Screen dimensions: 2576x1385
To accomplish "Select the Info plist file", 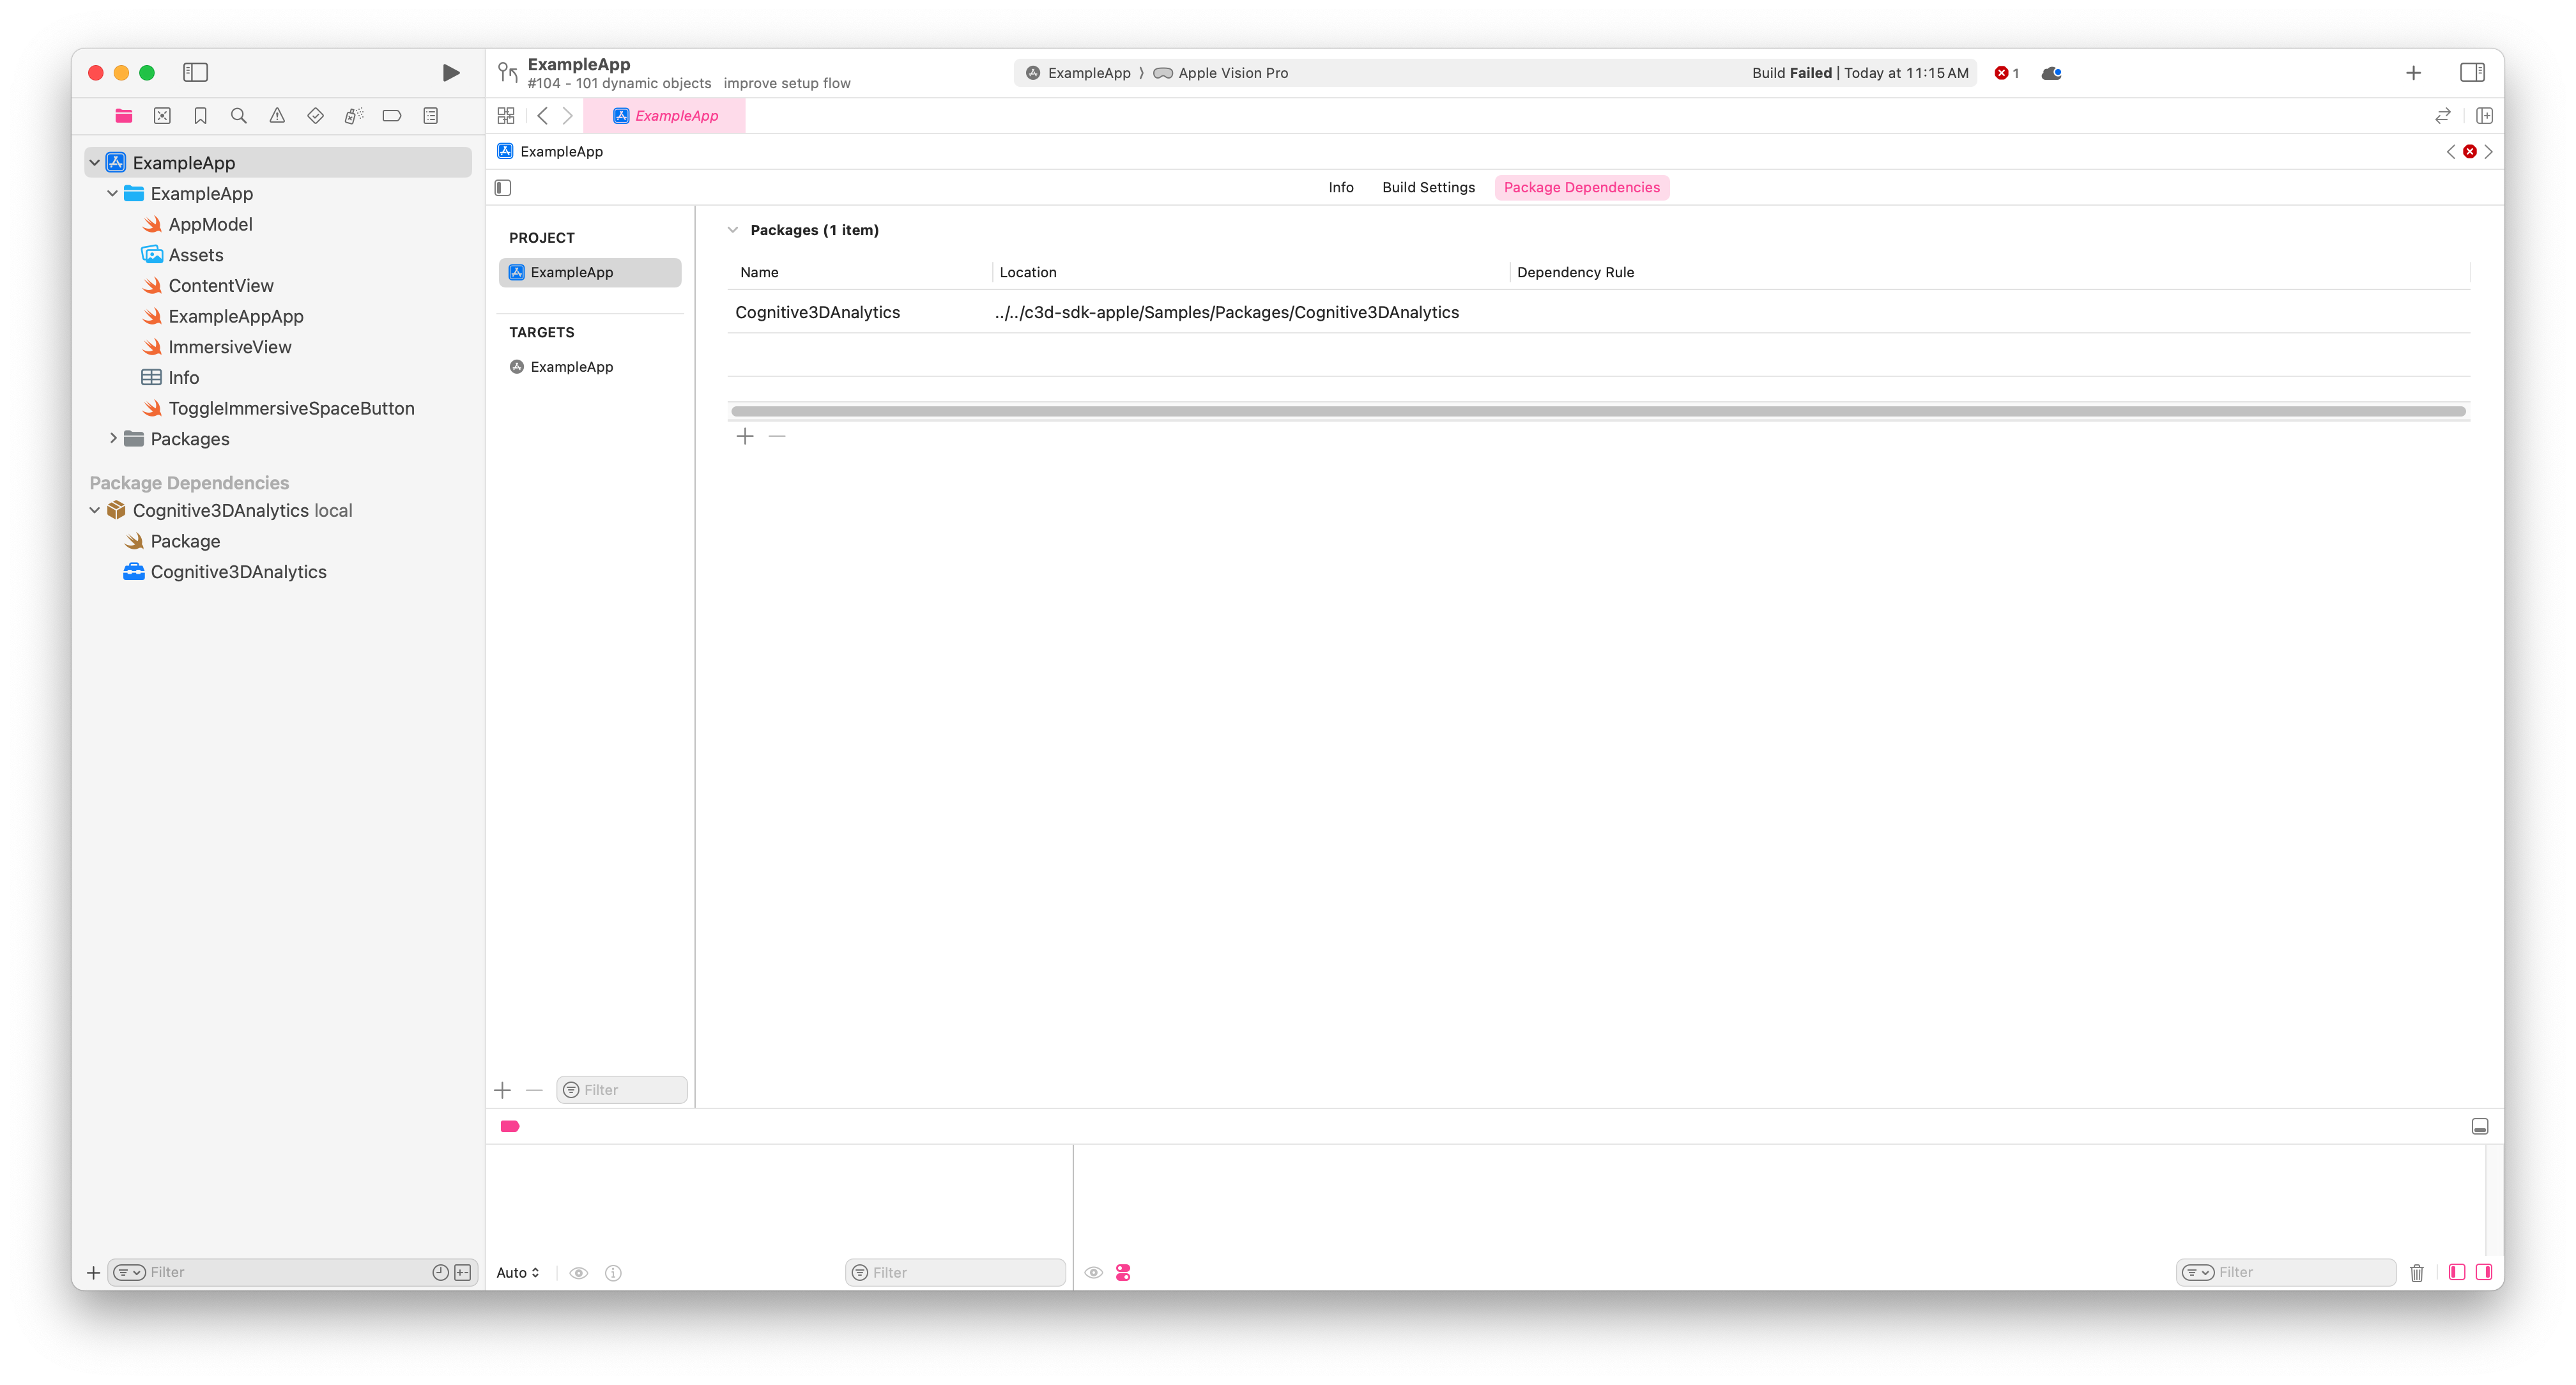I will click(x=183, y=377).
